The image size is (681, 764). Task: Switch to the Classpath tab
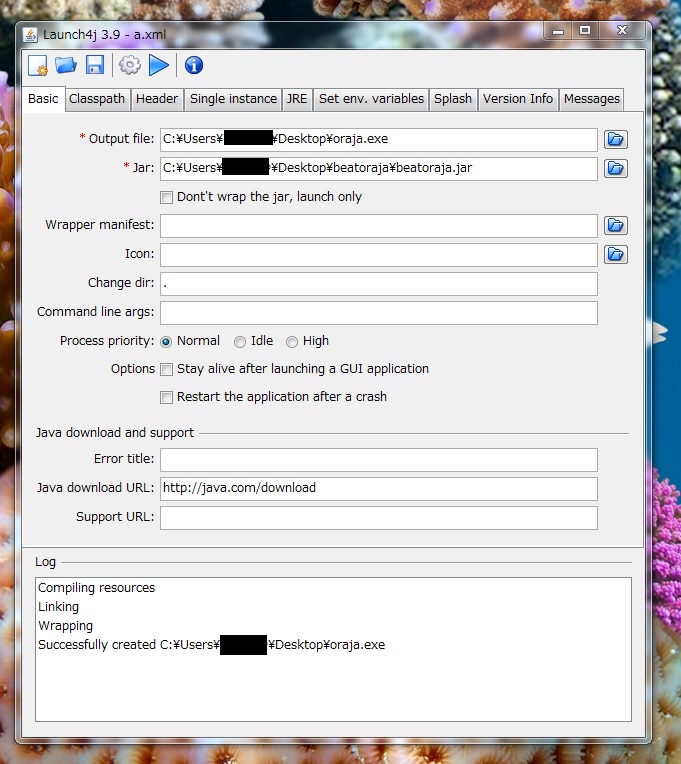click(x=97, y=99)
